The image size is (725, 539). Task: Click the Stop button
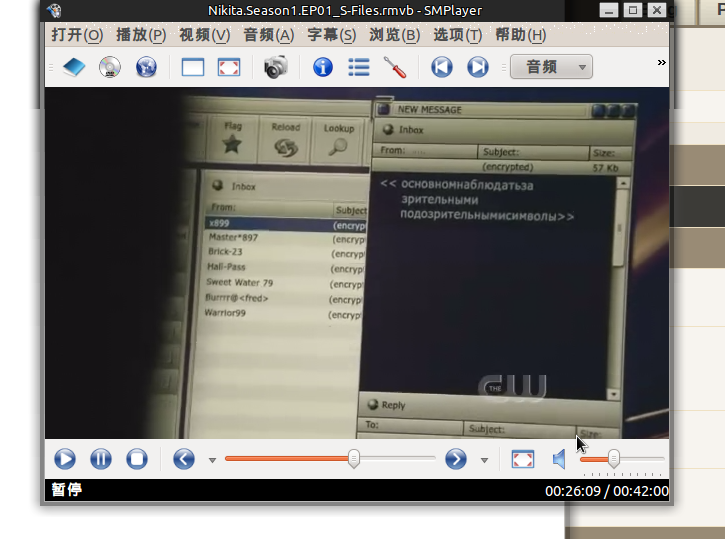pos(137,459)
